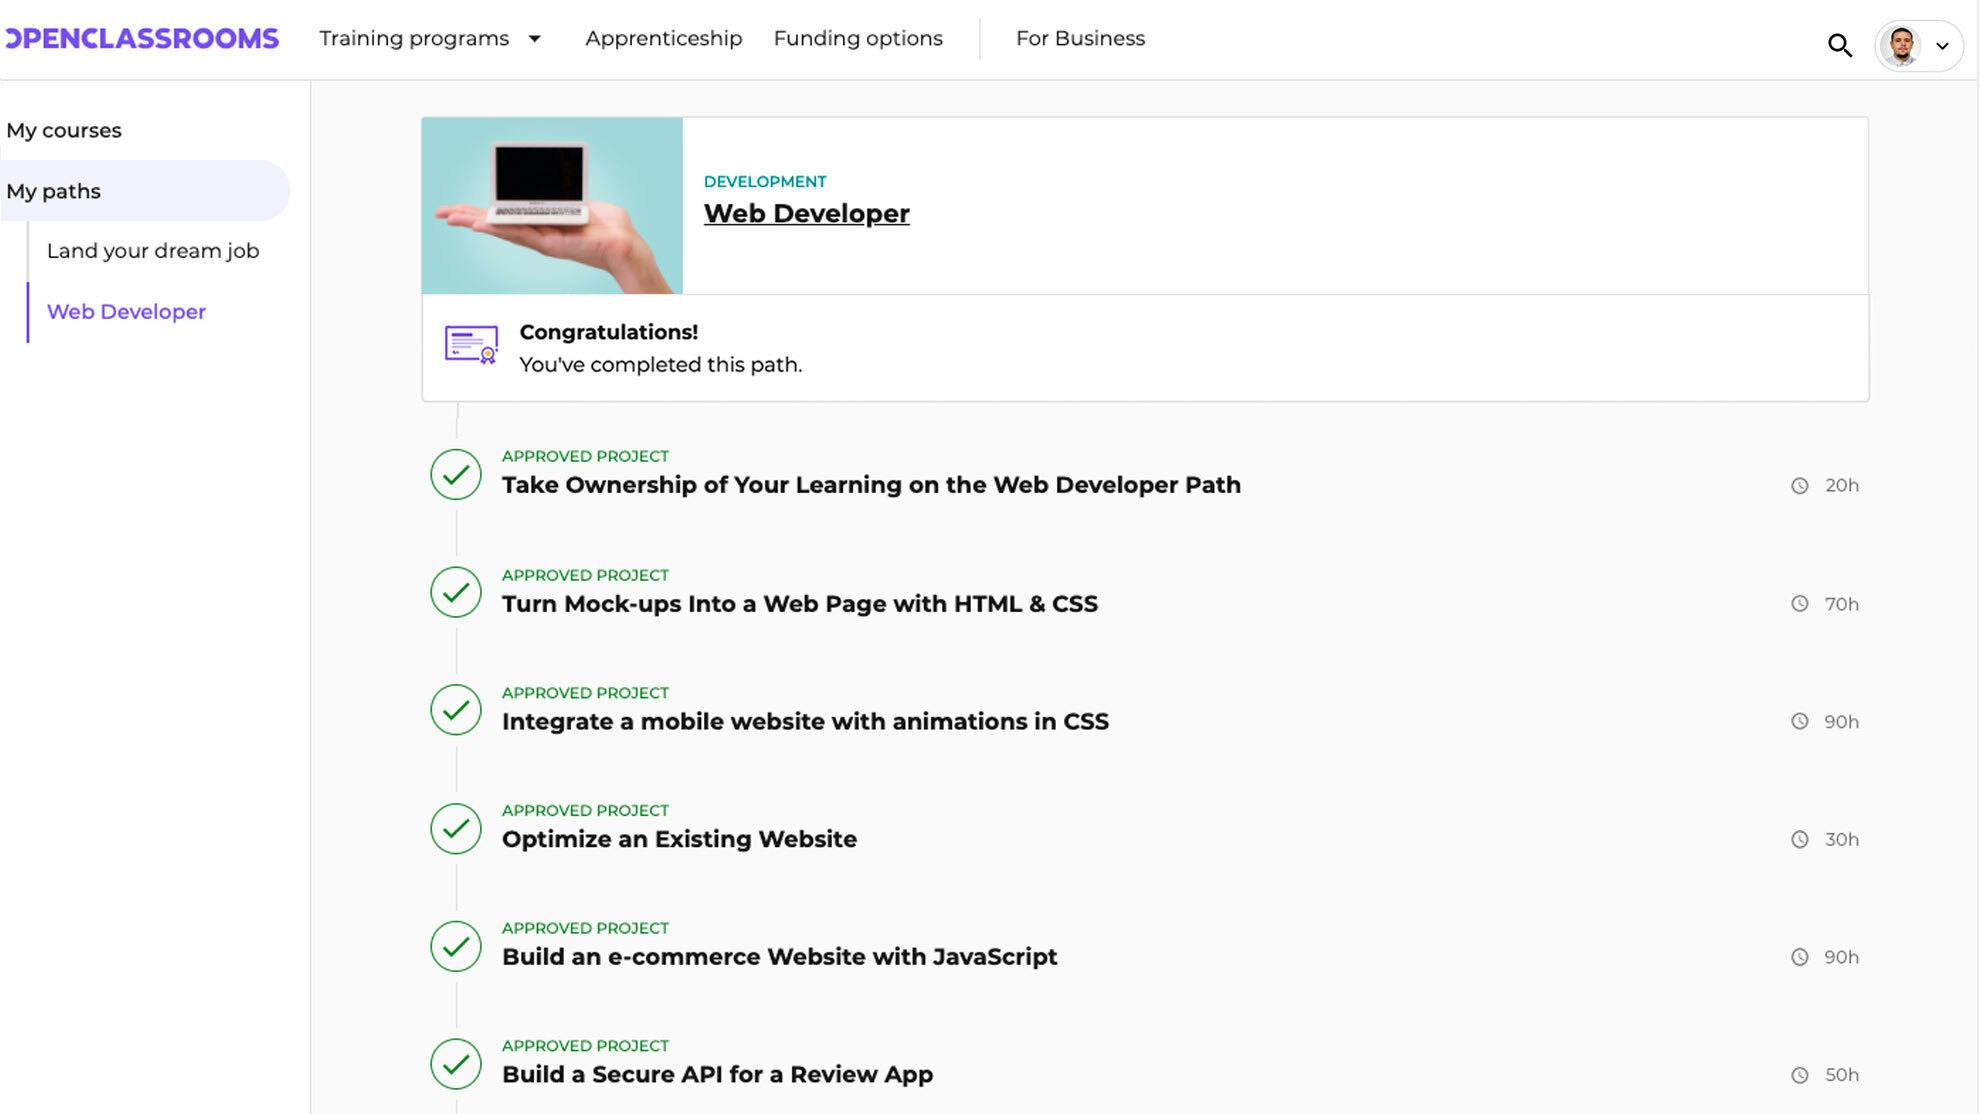
Task: Click the certificate icon beside Congratulations
Action: (471, 345)
